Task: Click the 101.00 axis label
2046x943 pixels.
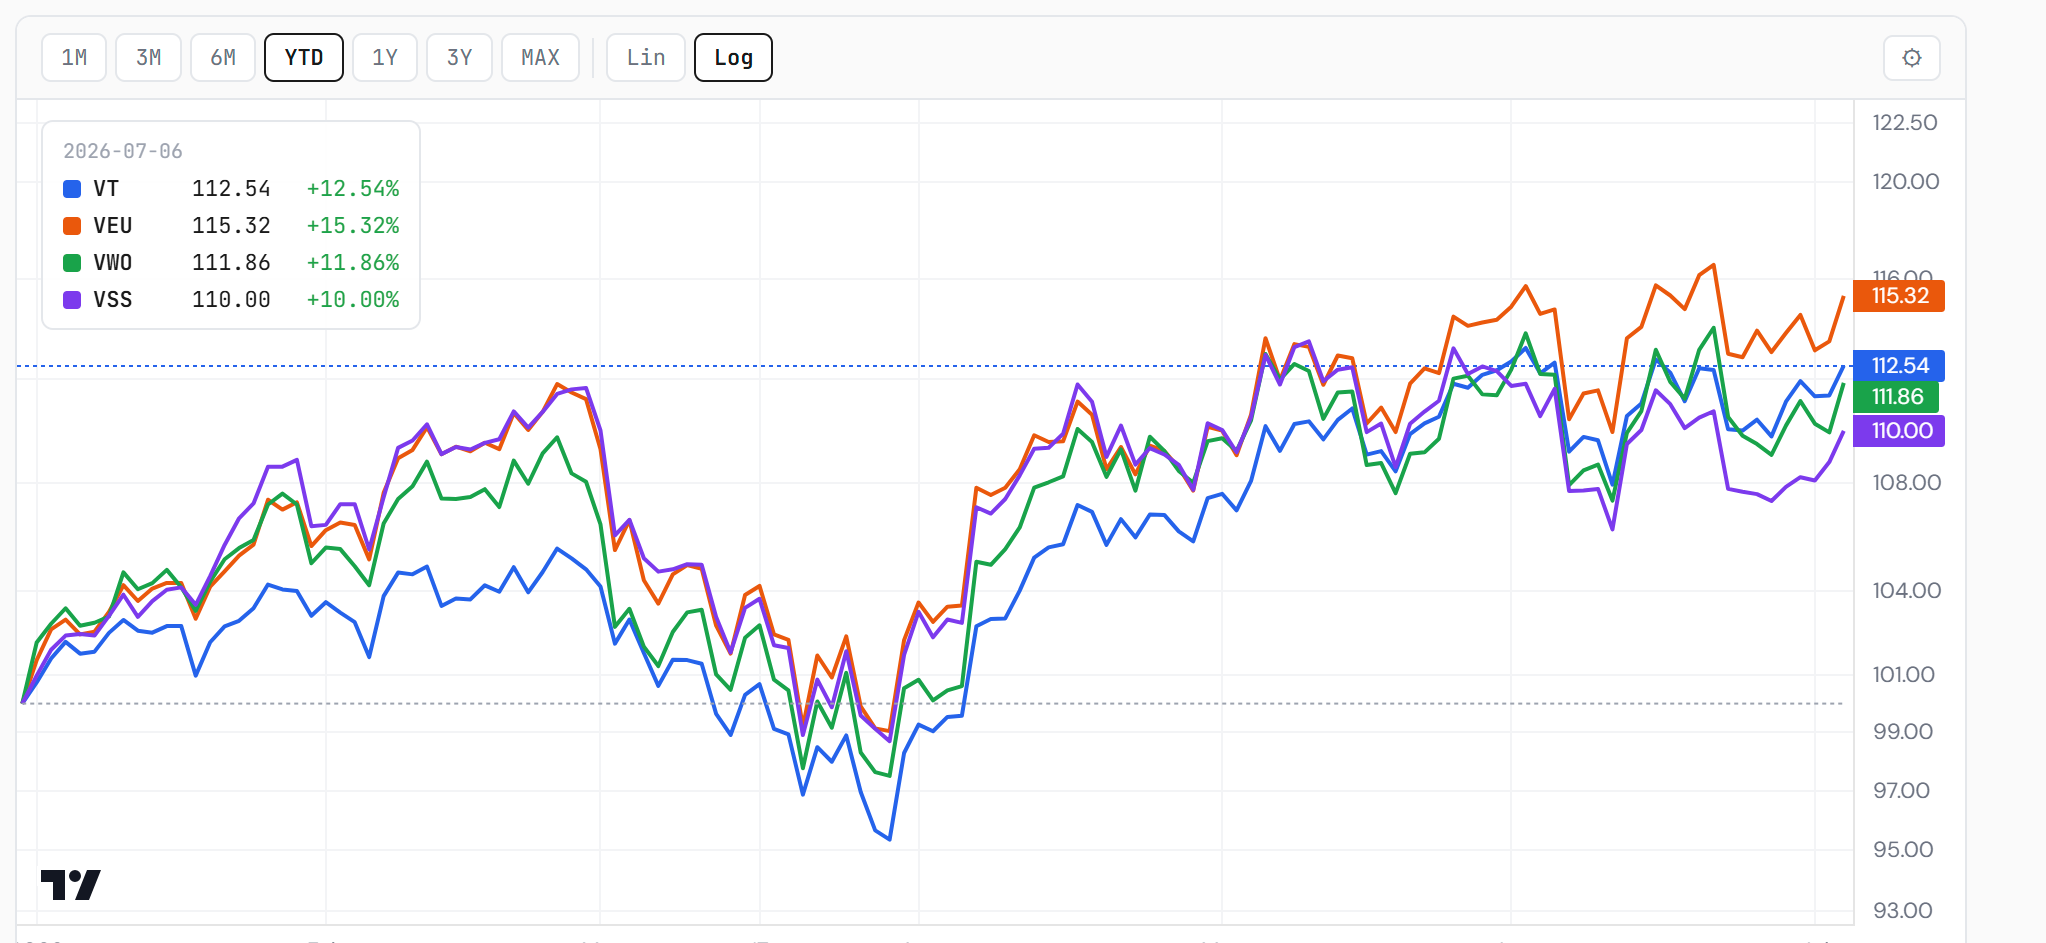Action: 1903,675
